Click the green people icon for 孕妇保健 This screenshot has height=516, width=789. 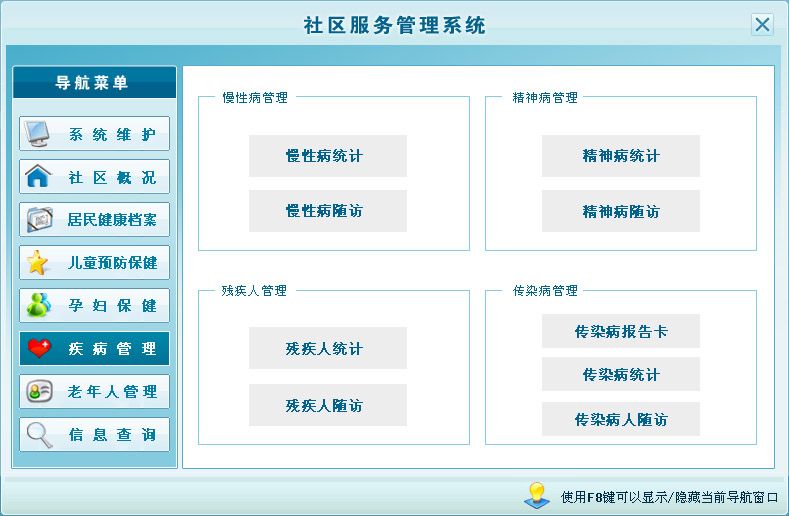coord(39,305)
